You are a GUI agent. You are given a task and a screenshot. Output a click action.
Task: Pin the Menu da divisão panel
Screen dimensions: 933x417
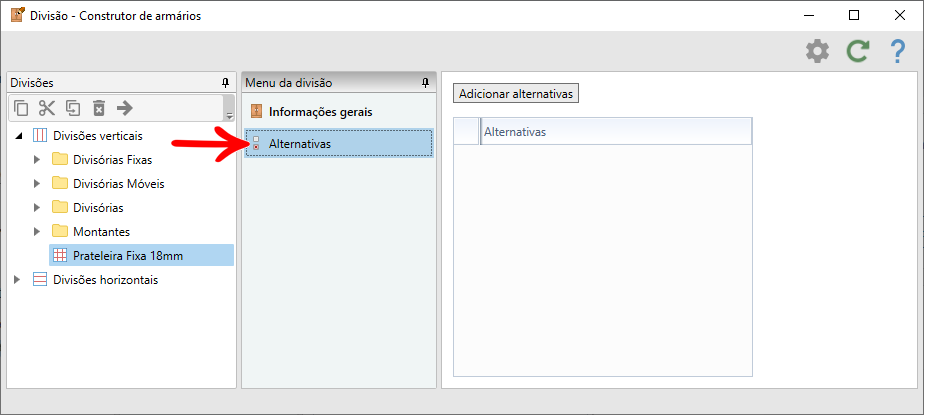(x=425, y=83)
